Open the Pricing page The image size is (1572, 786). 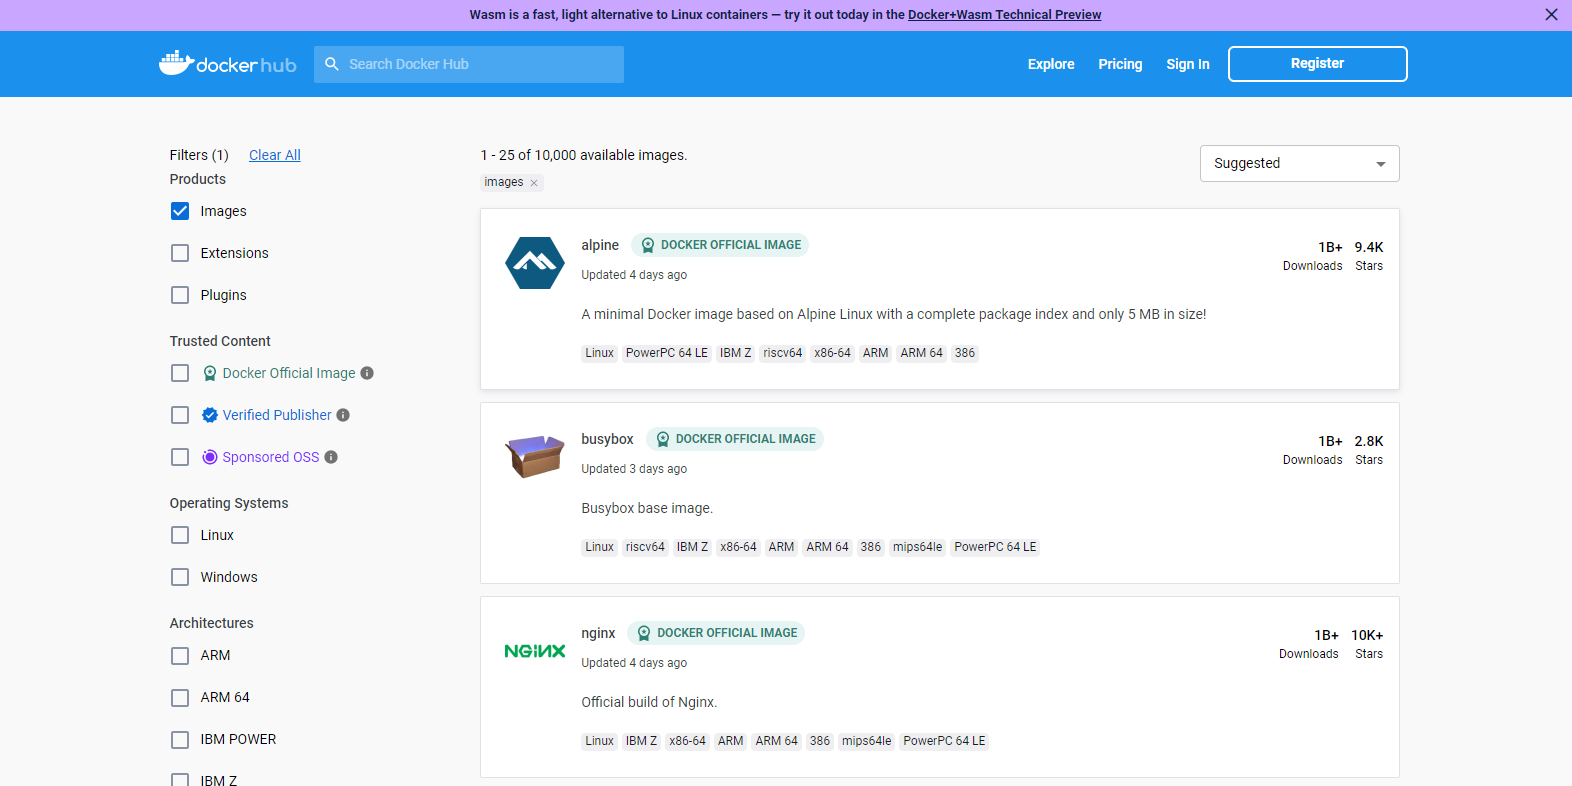pos(1120,64)
